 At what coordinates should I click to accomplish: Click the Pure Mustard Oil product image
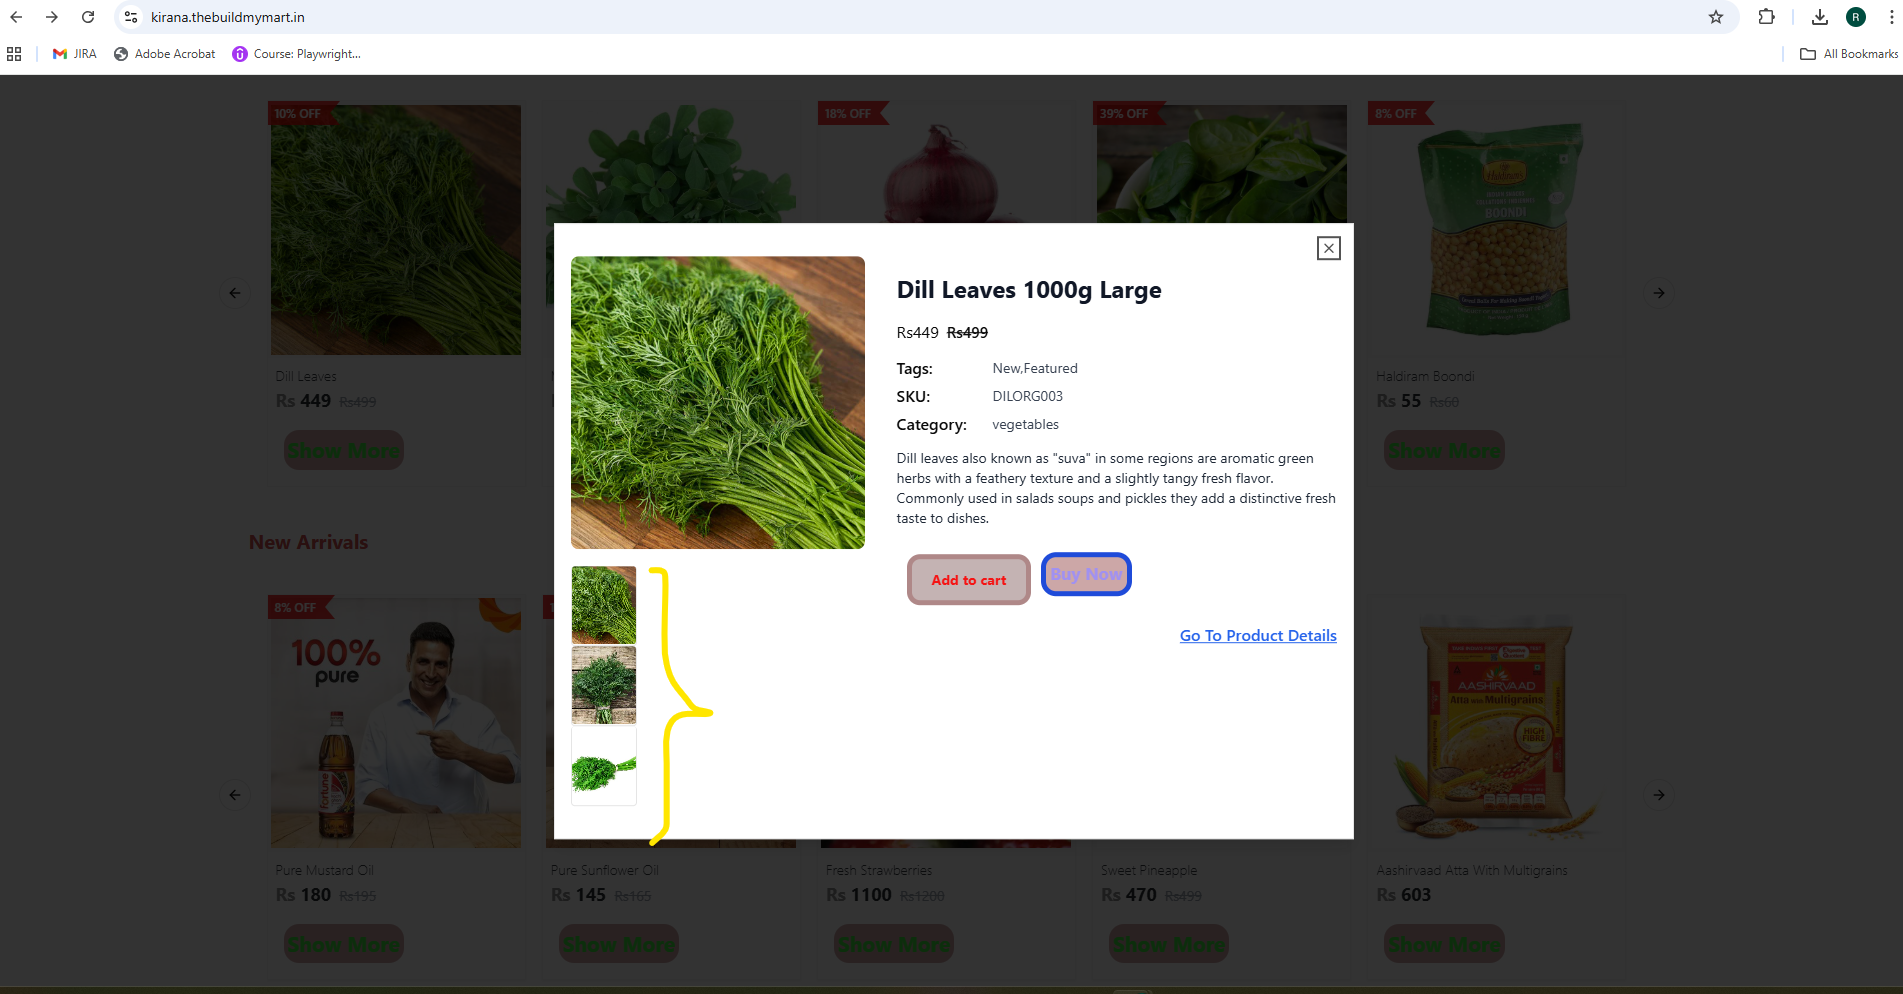[x=396, y=723]
